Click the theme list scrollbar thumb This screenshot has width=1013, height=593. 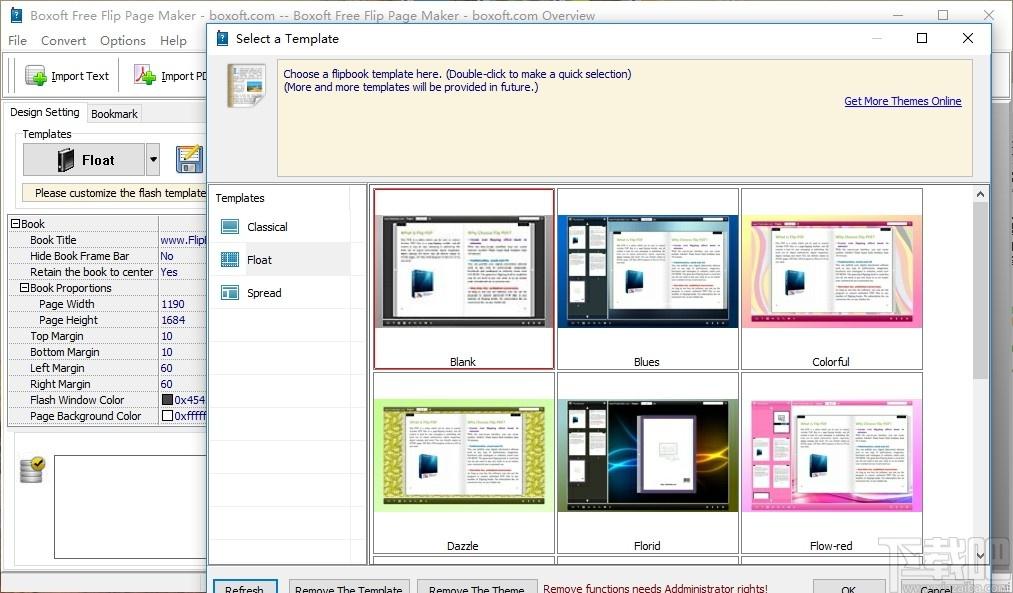point(980,291)
